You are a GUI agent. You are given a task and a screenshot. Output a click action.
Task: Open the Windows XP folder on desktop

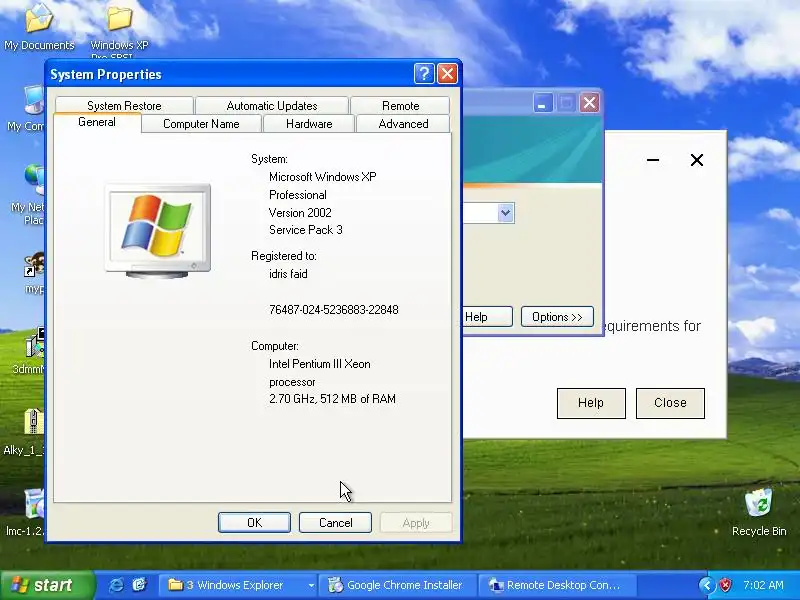coord(119,28)
